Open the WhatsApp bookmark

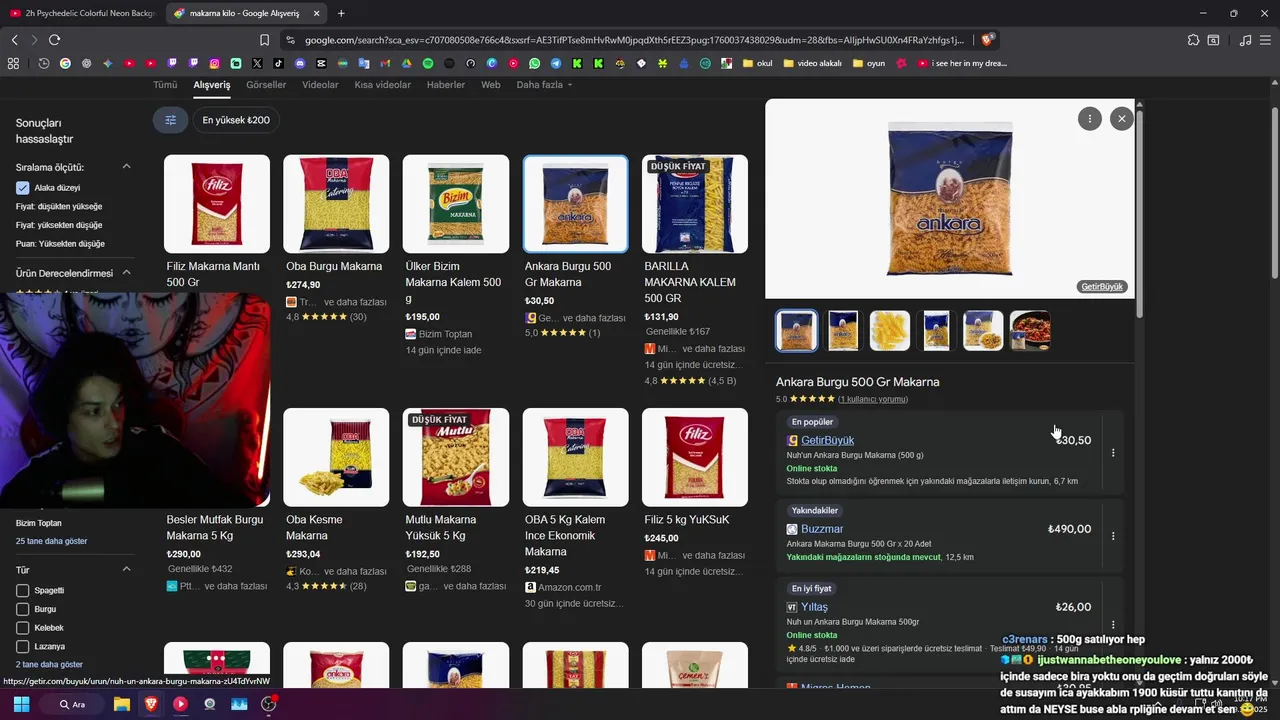click(x=534, y=63)
